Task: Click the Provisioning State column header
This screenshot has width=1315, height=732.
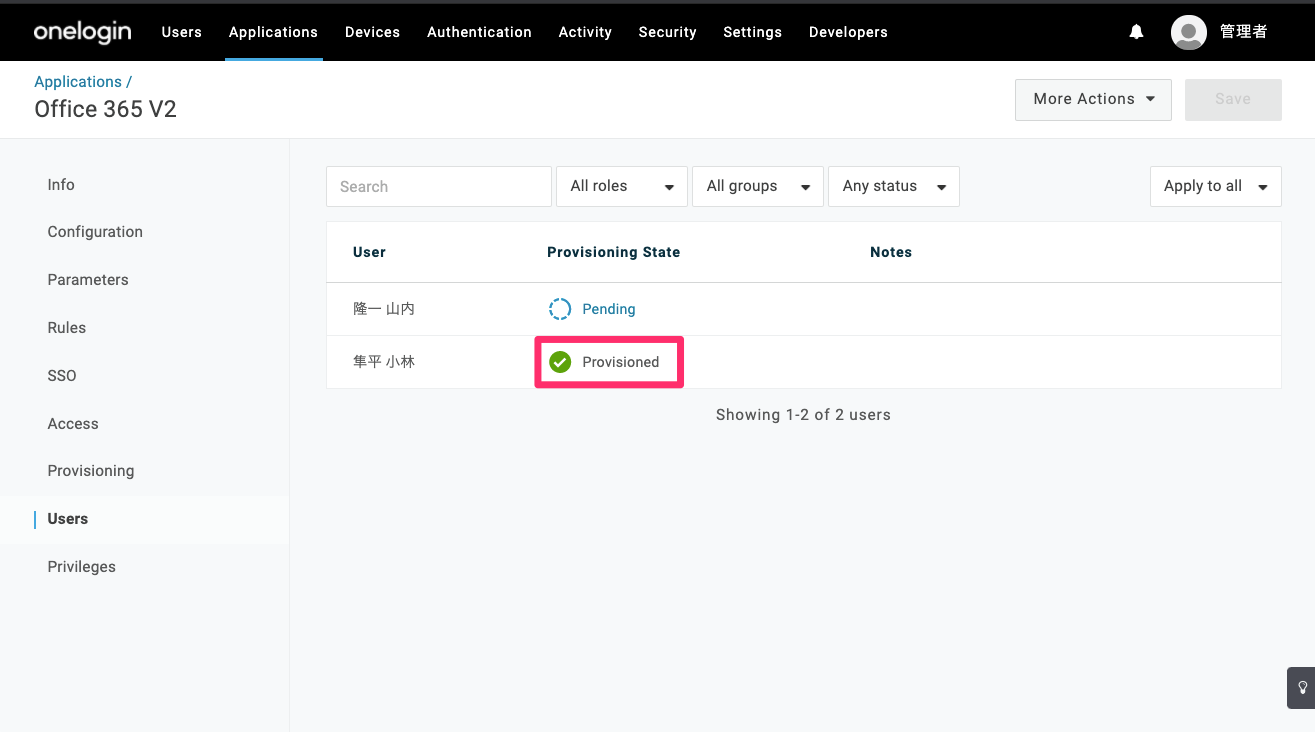Action: click(x=614, y=252)
